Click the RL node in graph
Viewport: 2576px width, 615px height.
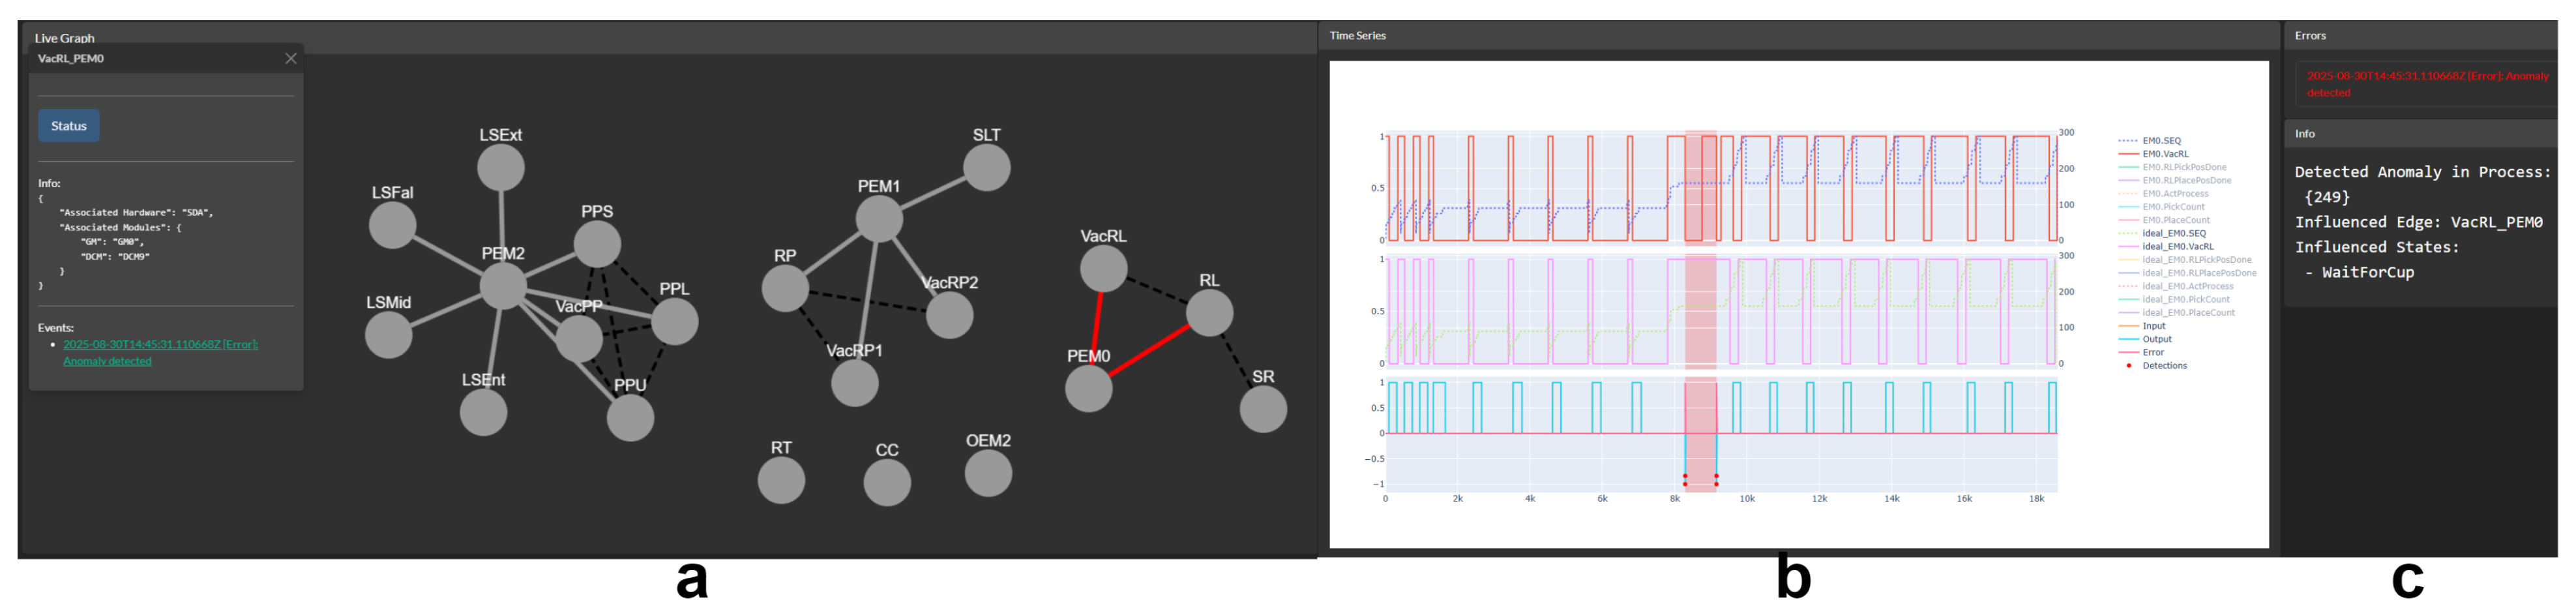1209,313
